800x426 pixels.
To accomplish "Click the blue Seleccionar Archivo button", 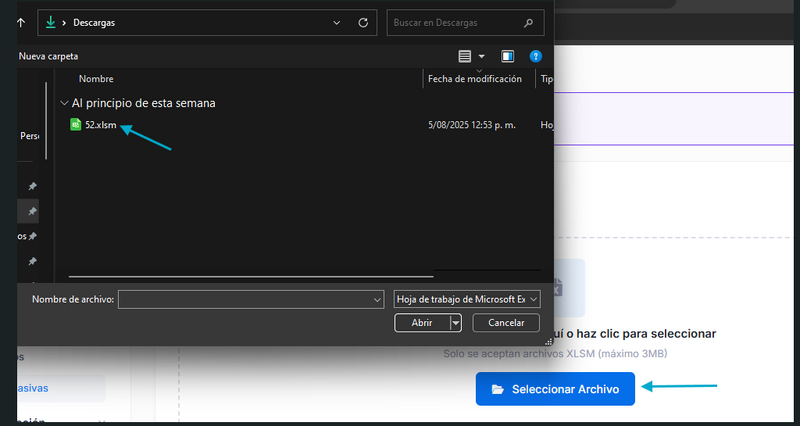I will (x=555, y=389).
